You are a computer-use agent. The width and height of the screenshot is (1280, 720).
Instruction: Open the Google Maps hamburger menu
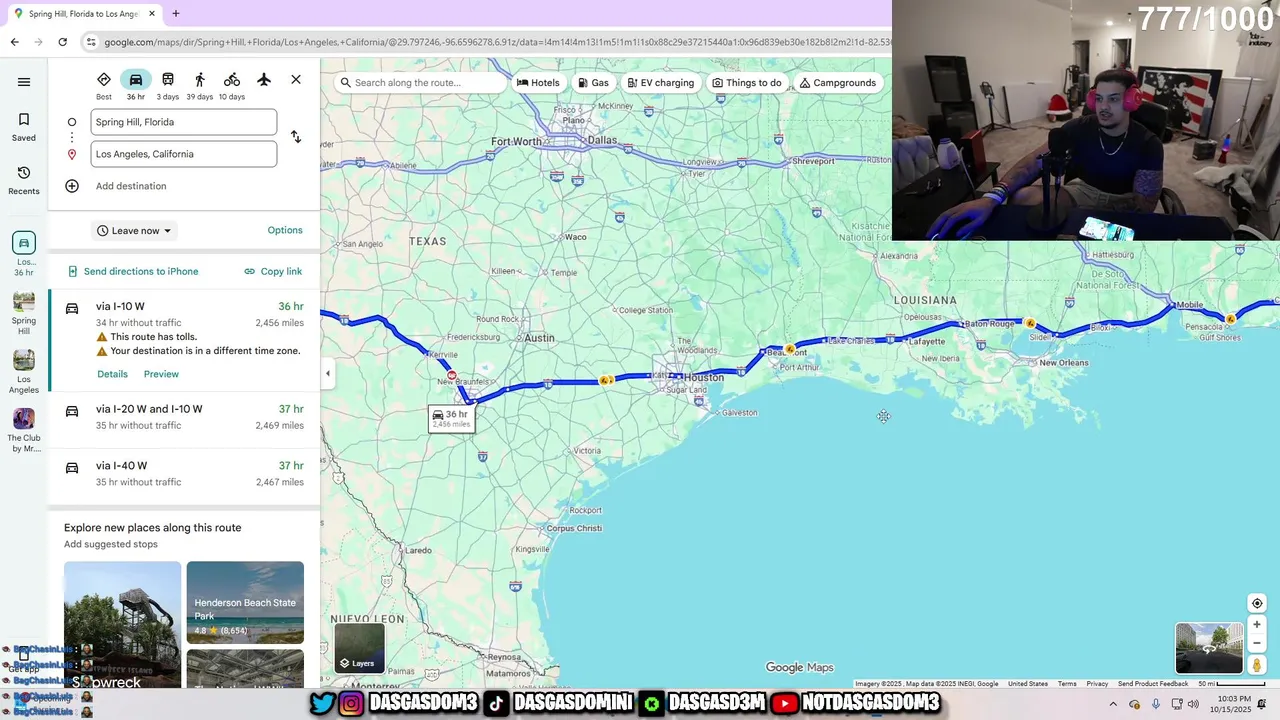(x=24, y=82)
